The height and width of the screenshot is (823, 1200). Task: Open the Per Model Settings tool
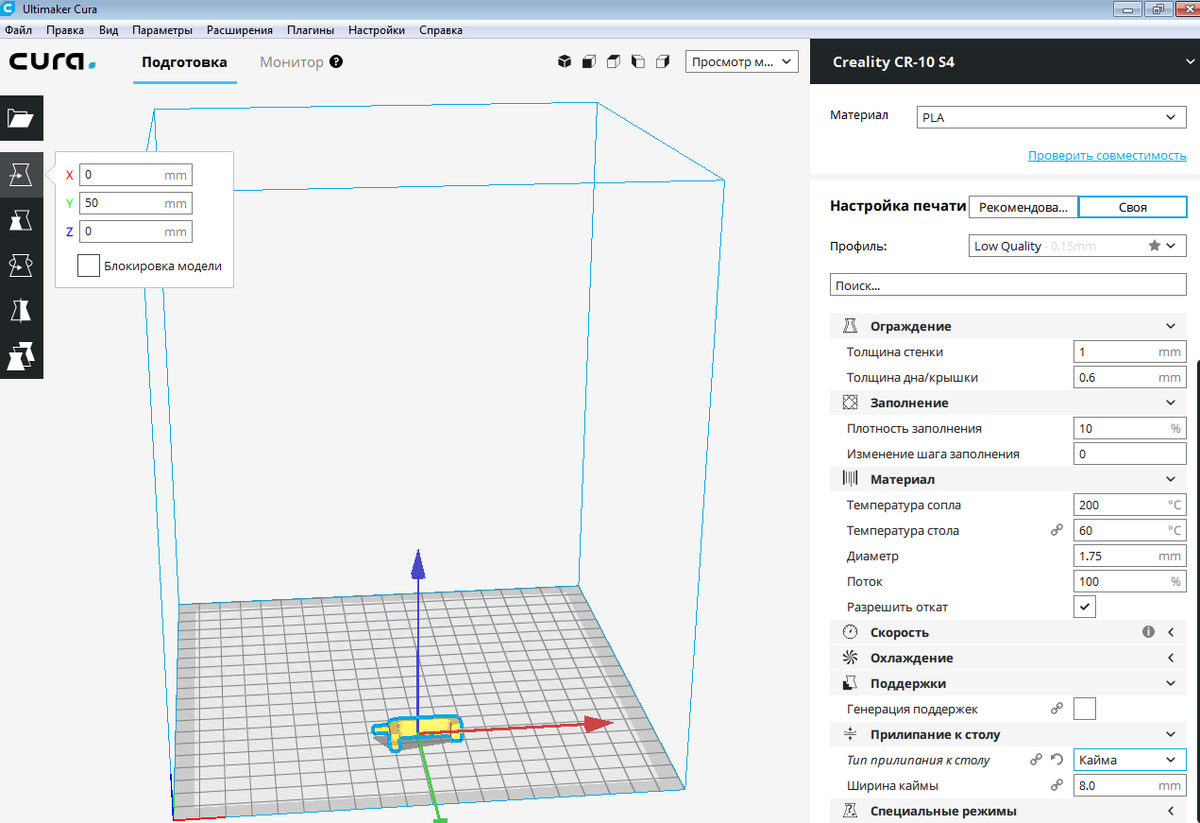pos(21,356)
